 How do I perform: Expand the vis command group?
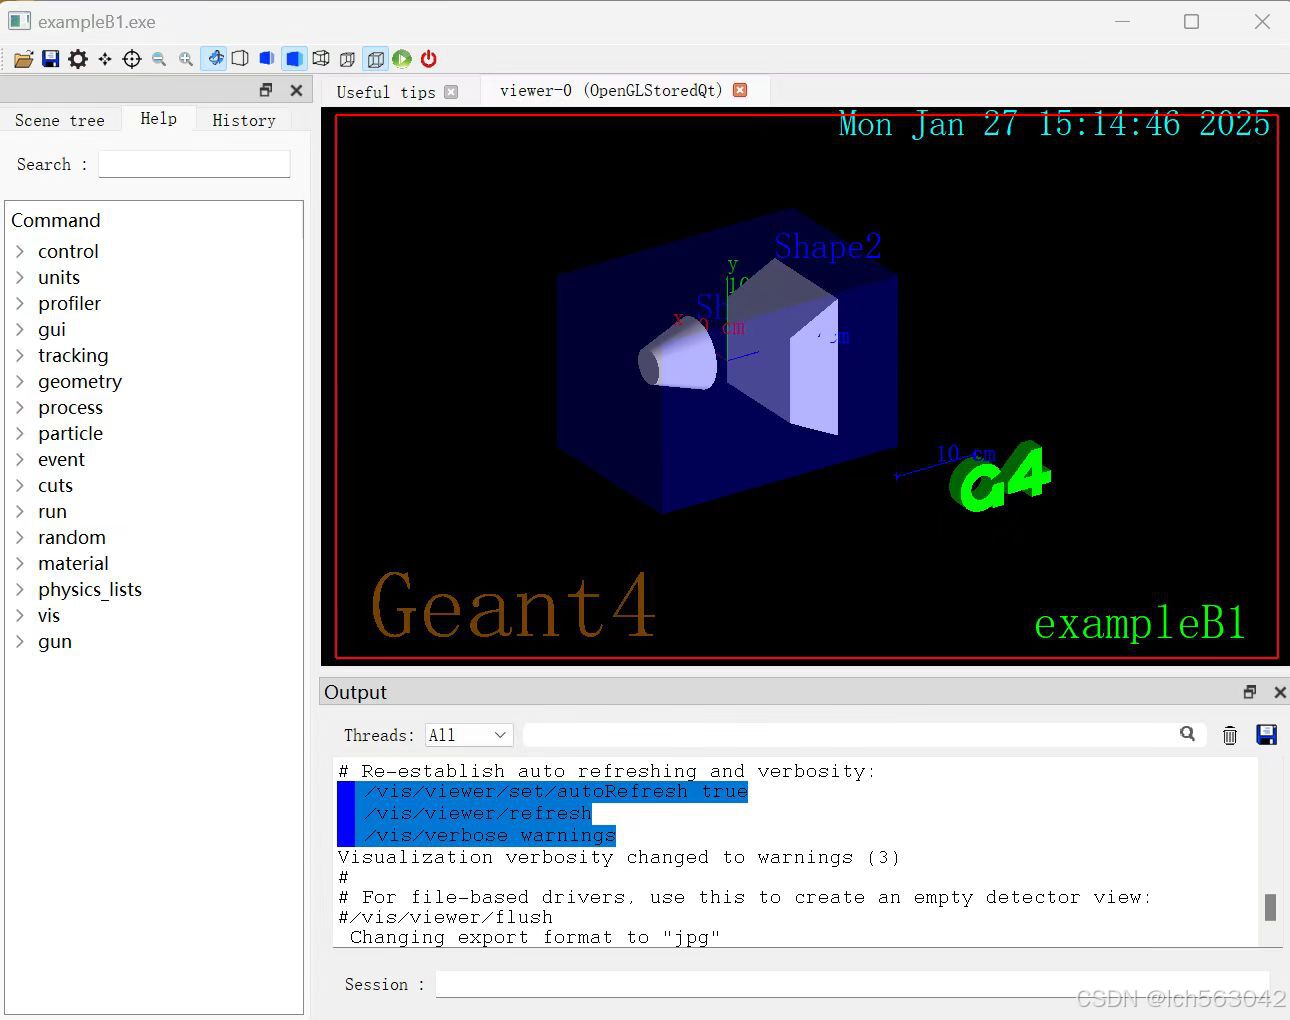[20, 615]
